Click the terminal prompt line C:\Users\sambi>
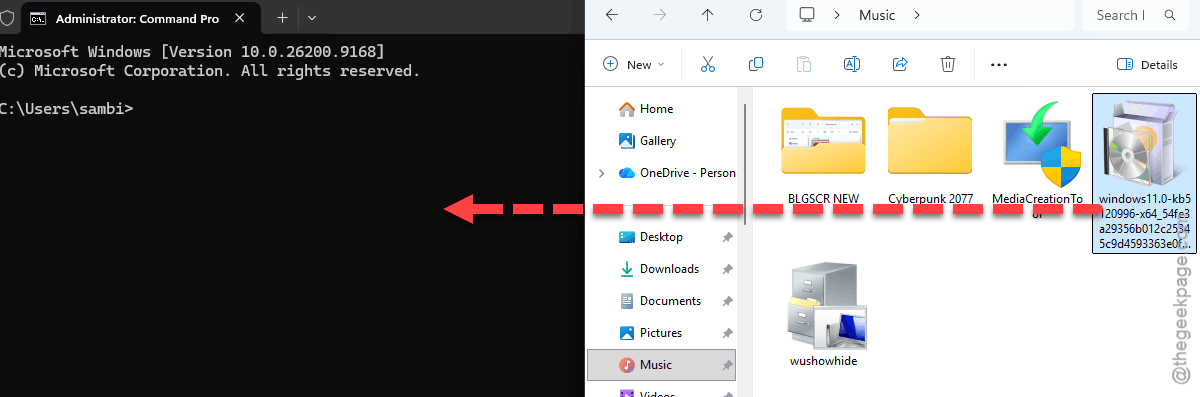 (x=66, y=108)
